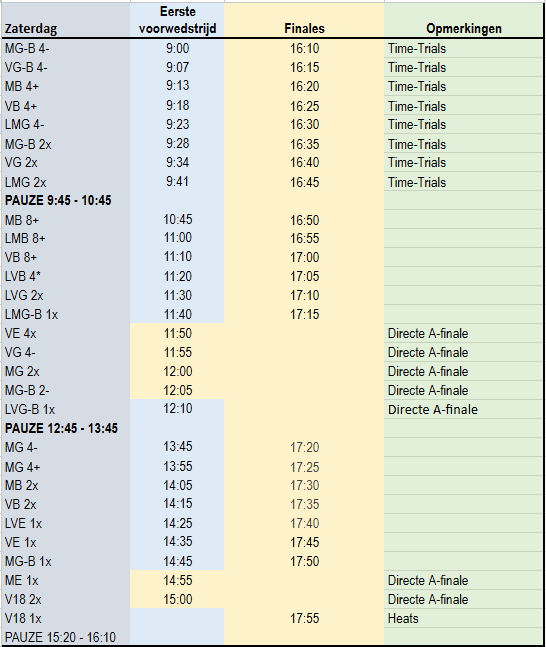Screen dimensions: 546x647
Task: Click the V18 2x event cell
Action: point(66,599)
